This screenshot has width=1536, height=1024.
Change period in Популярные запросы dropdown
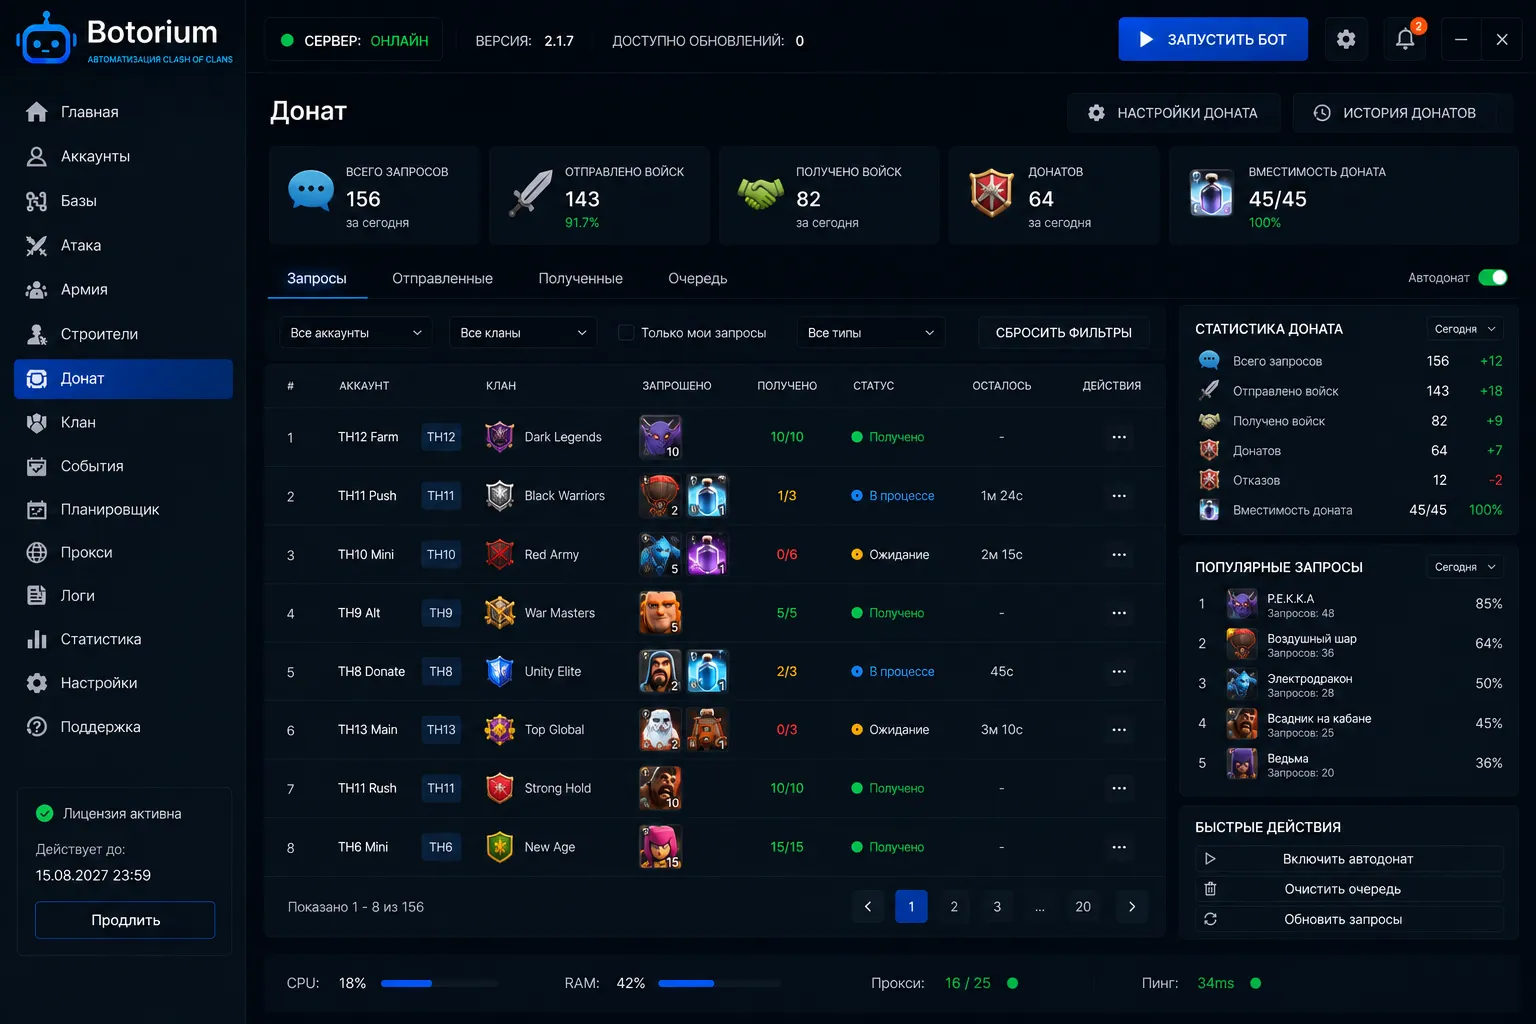click(1464, 567)
